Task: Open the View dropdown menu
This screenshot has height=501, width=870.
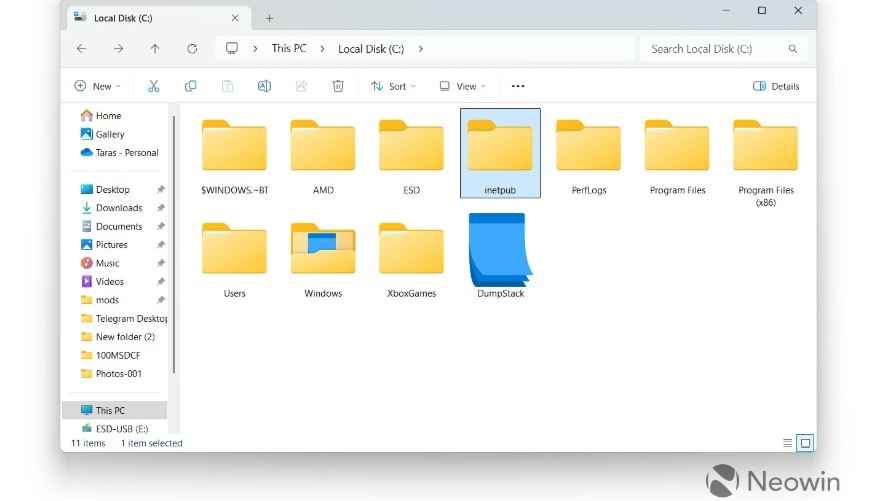Action: tap(462, 86)
